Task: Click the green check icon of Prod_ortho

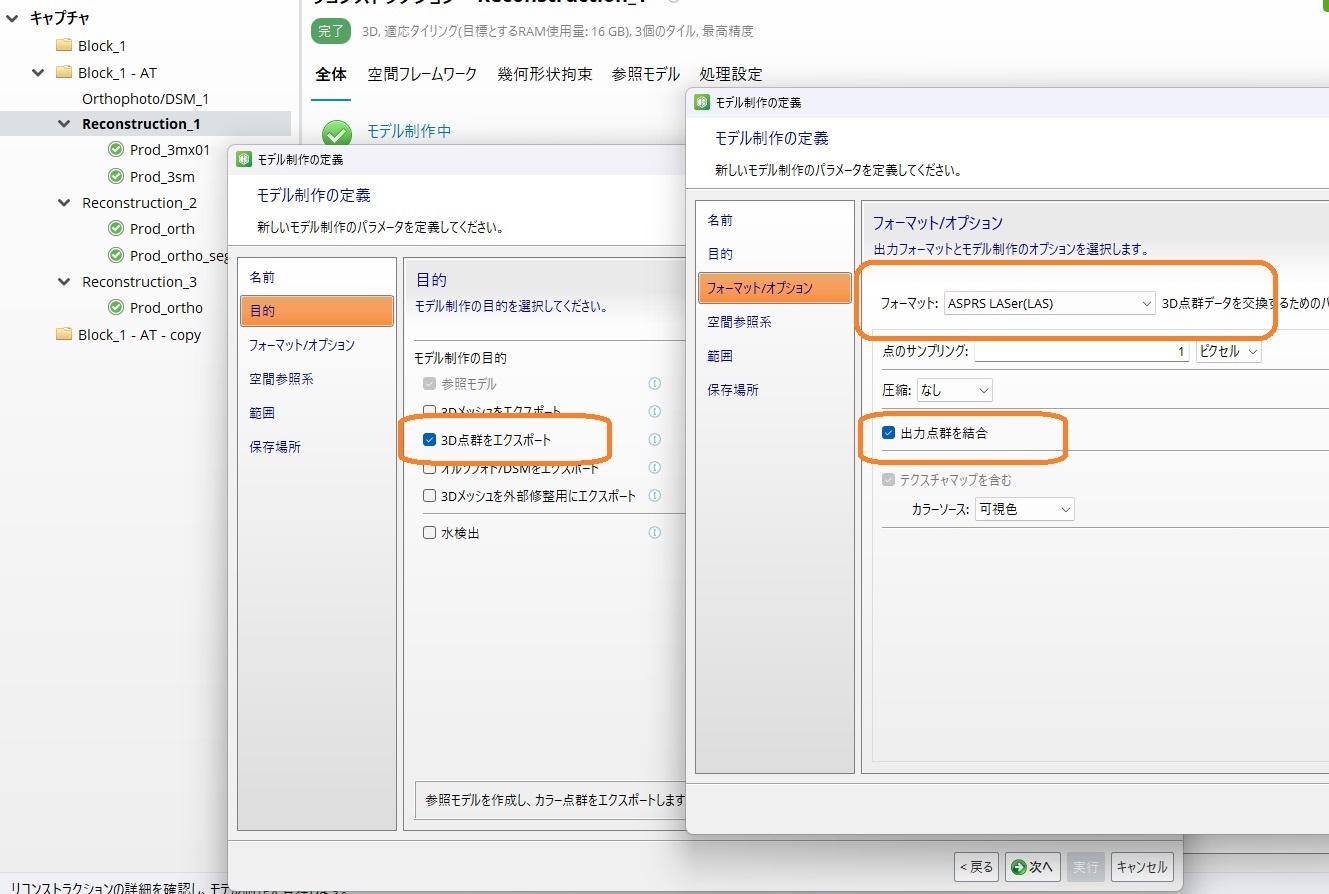Action: (x=116, y=308)
